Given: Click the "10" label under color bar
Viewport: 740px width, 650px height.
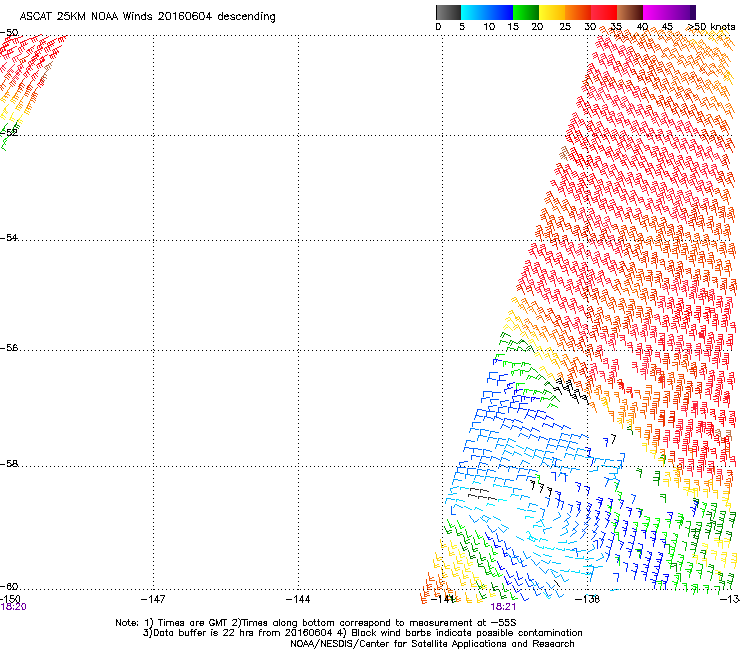Looking at the screenshot, I should [489, 27].
